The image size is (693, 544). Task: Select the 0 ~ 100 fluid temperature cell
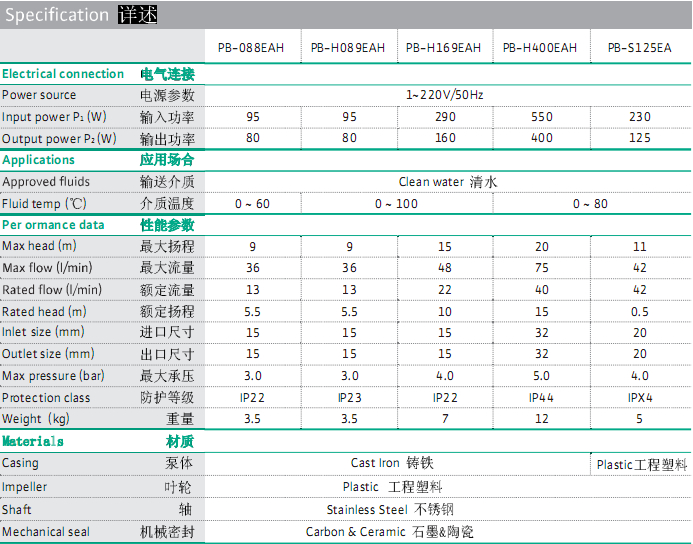(x=396, y=204)
